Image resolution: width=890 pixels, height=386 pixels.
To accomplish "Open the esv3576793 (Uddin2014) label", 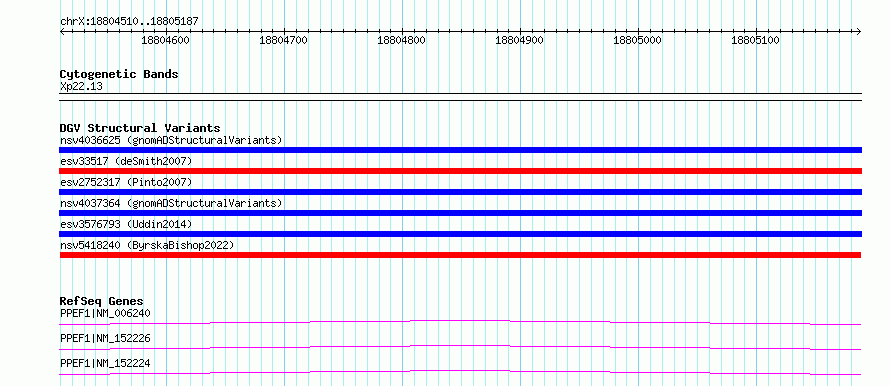I will click(126, 224).
